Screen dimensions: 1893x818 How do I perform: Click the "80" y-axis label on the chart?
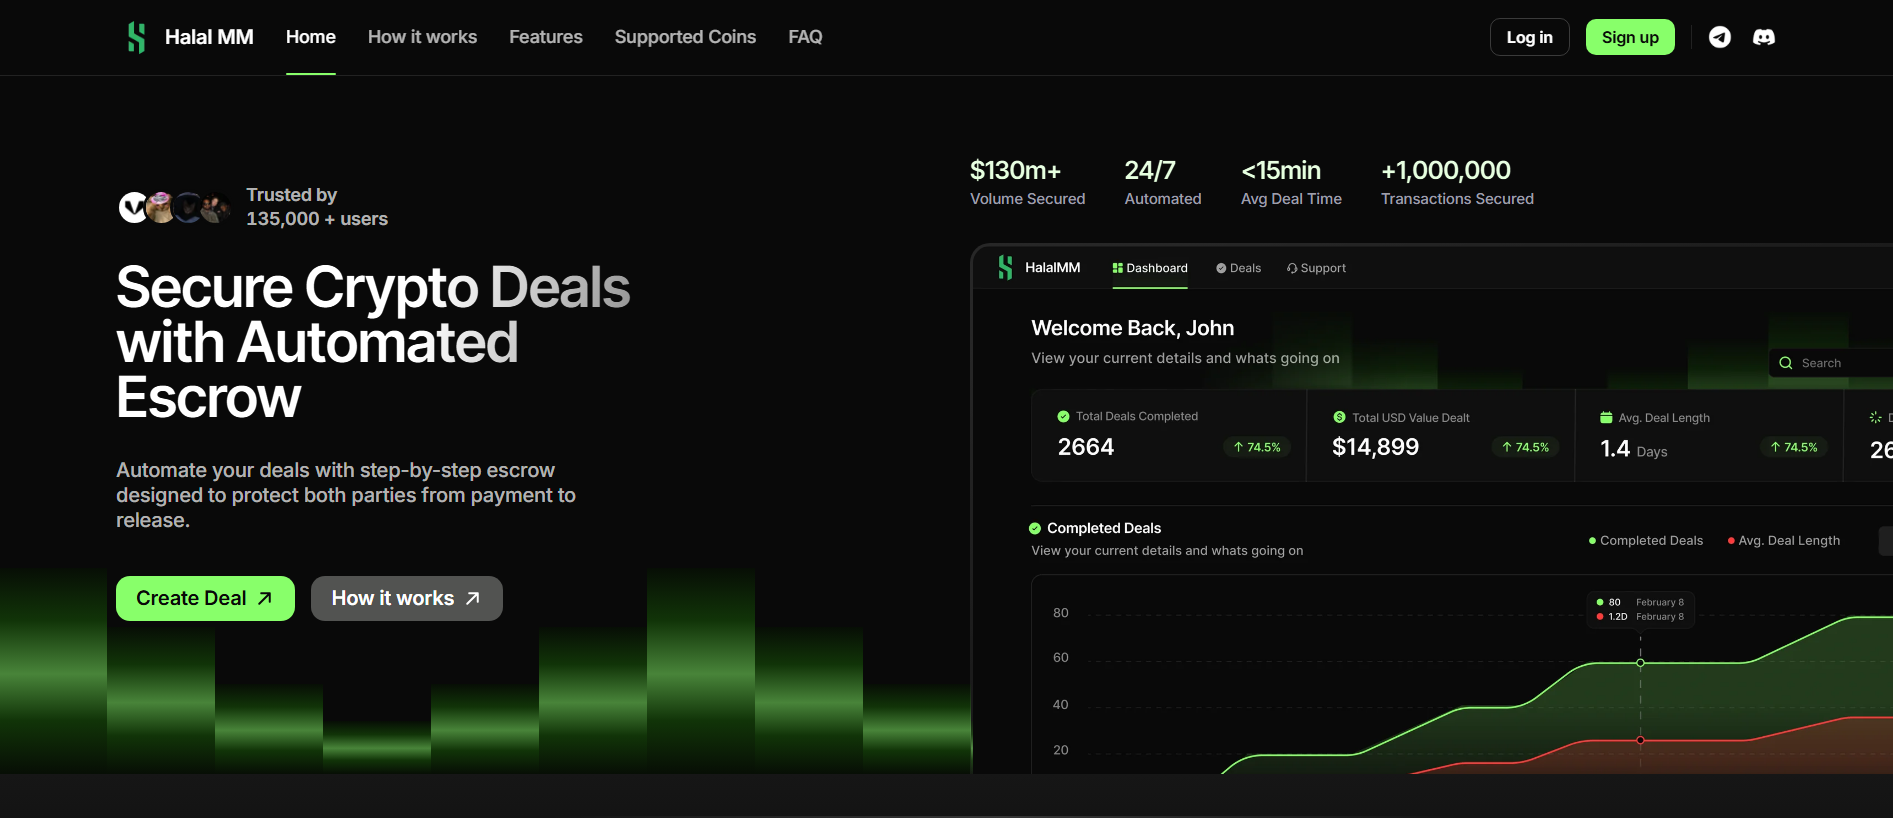click(1061, 613)
